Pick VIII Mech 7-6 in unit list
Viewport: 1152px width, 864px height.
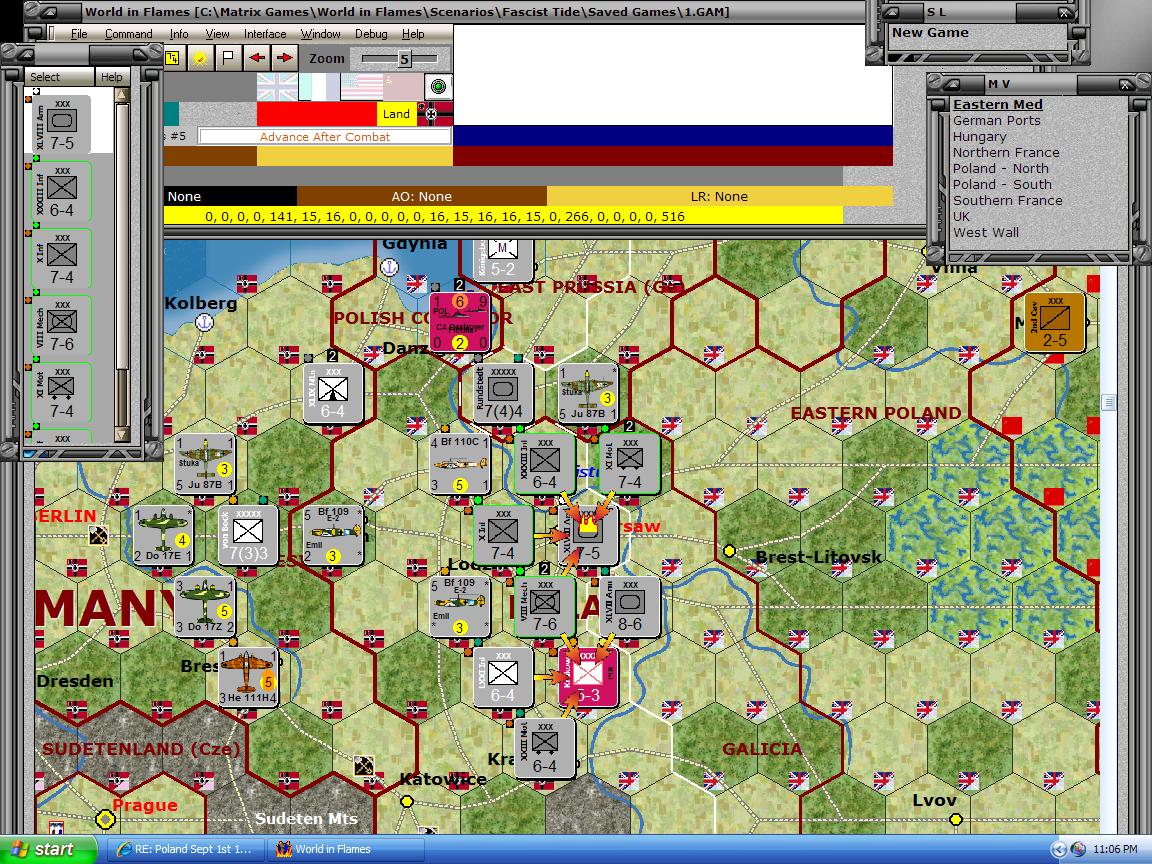point(62,325)
